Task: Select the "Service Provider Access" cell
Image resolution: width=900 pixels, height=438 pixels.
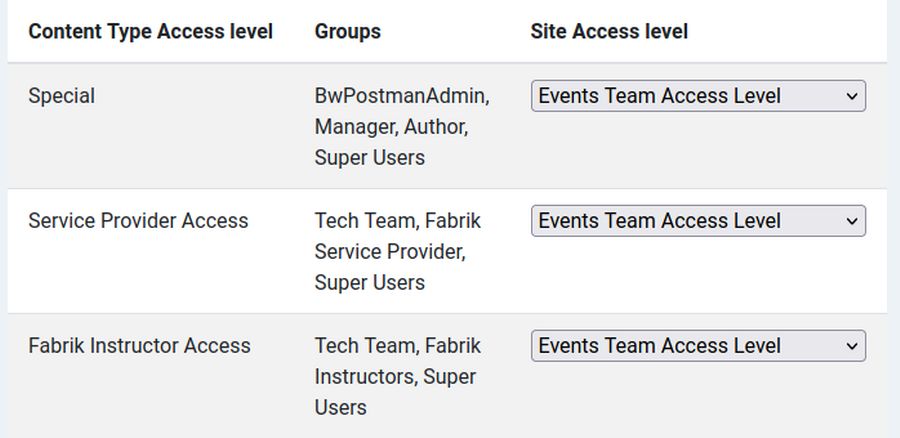Action: (x=138, y=221)
